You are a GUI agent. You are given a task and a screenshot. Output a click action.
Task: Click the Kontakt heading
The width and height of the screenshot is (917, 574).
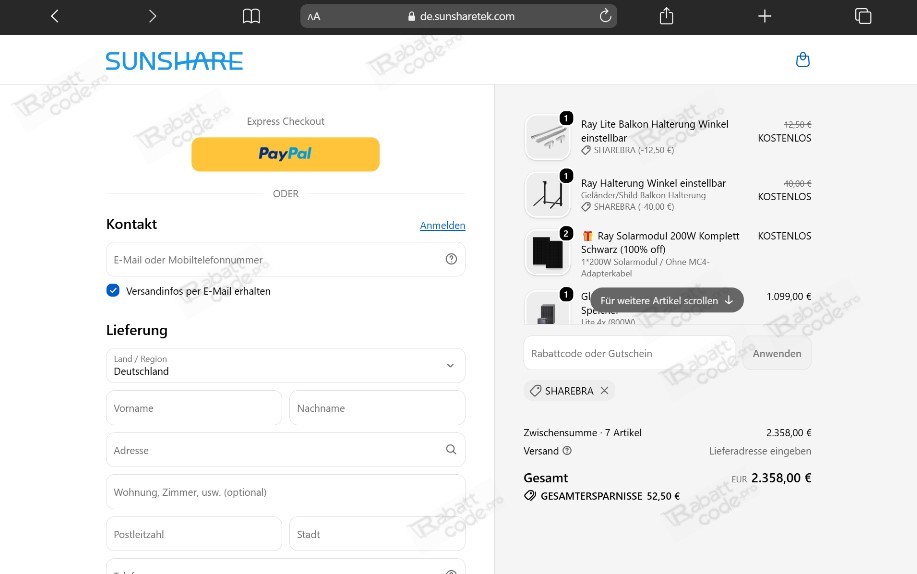tap(132, 224)
